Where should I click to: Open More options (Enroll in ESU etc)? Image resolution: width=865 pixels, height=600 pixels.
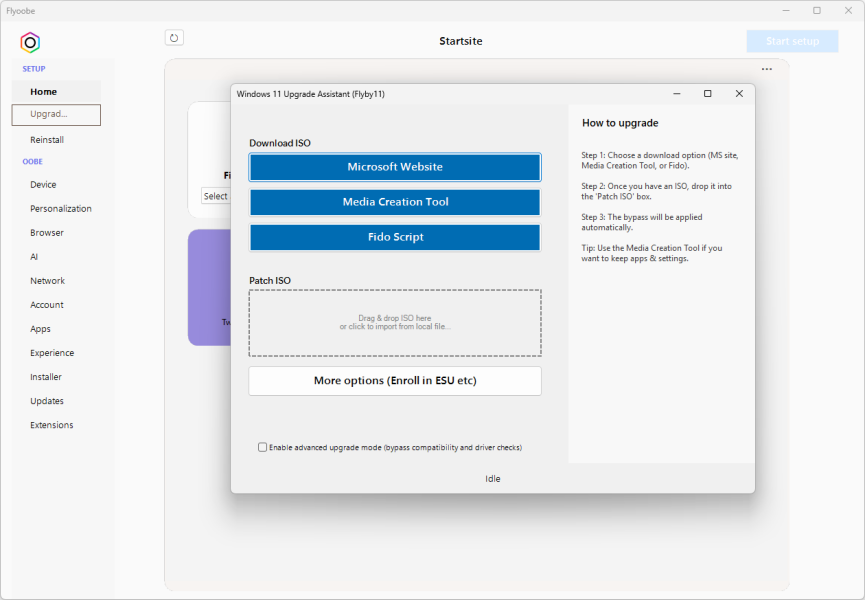395,381
